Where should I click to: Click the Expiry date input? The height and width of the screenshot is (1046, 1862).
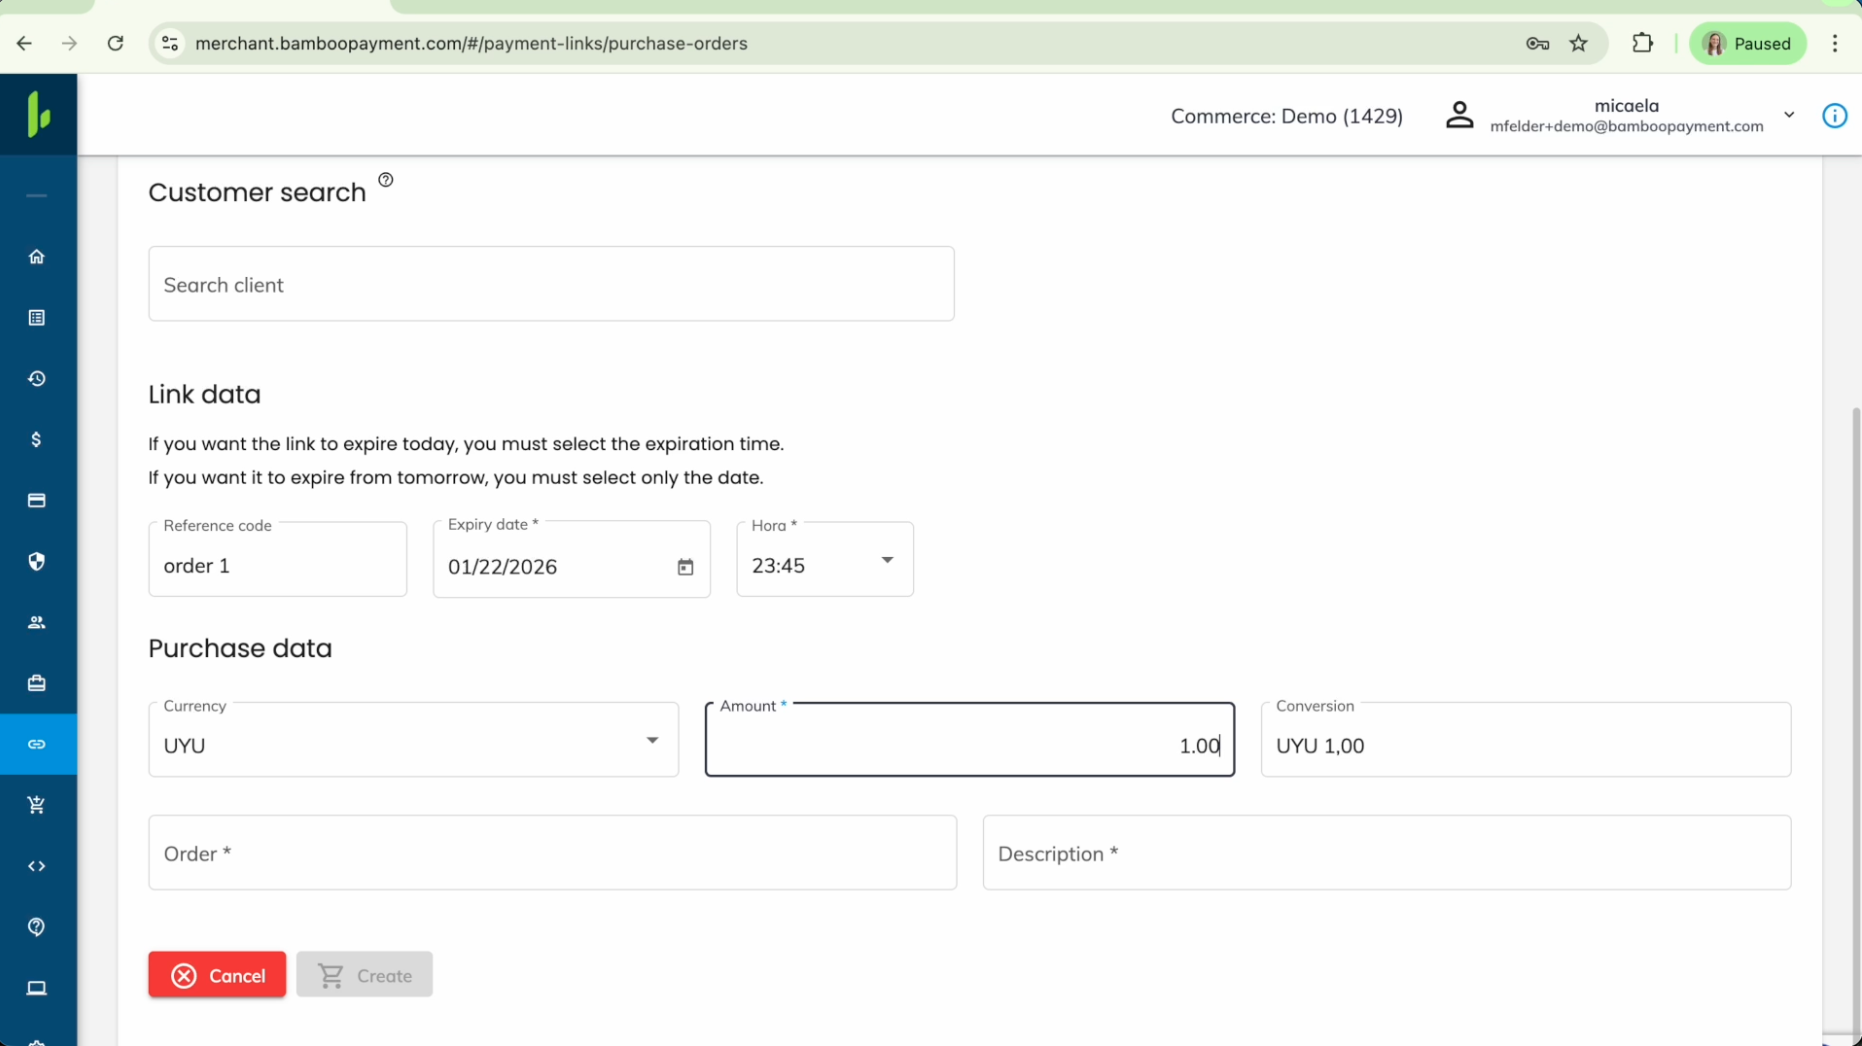click(x=572, y=559)
